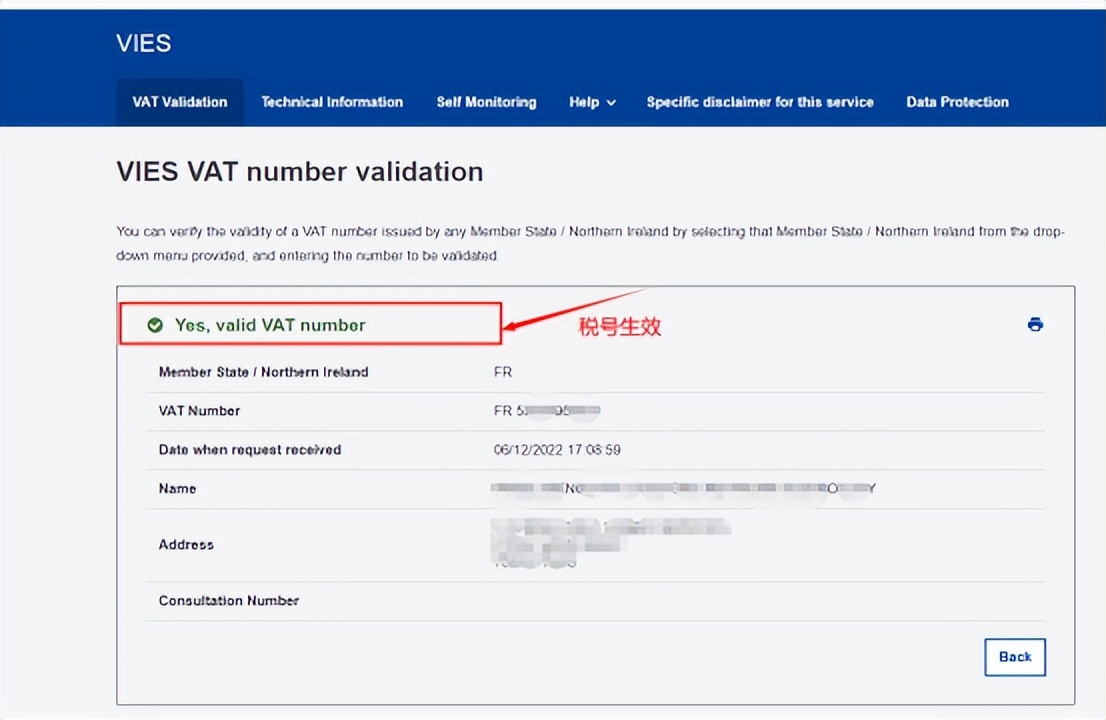Open the Self Monitoring page
Viewport: 1106px width, 720px height.
pos(486,102)
